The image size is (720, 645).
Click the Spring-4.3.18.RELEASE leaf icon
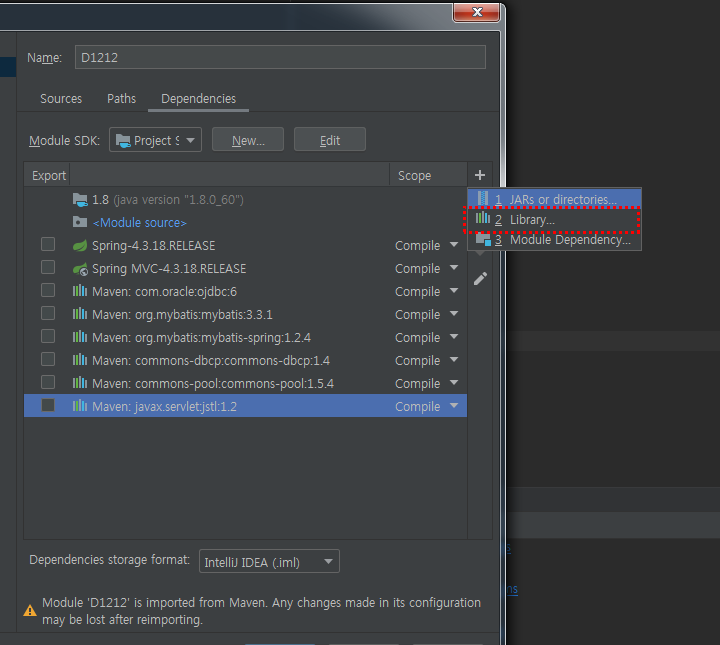click(80, 246)
